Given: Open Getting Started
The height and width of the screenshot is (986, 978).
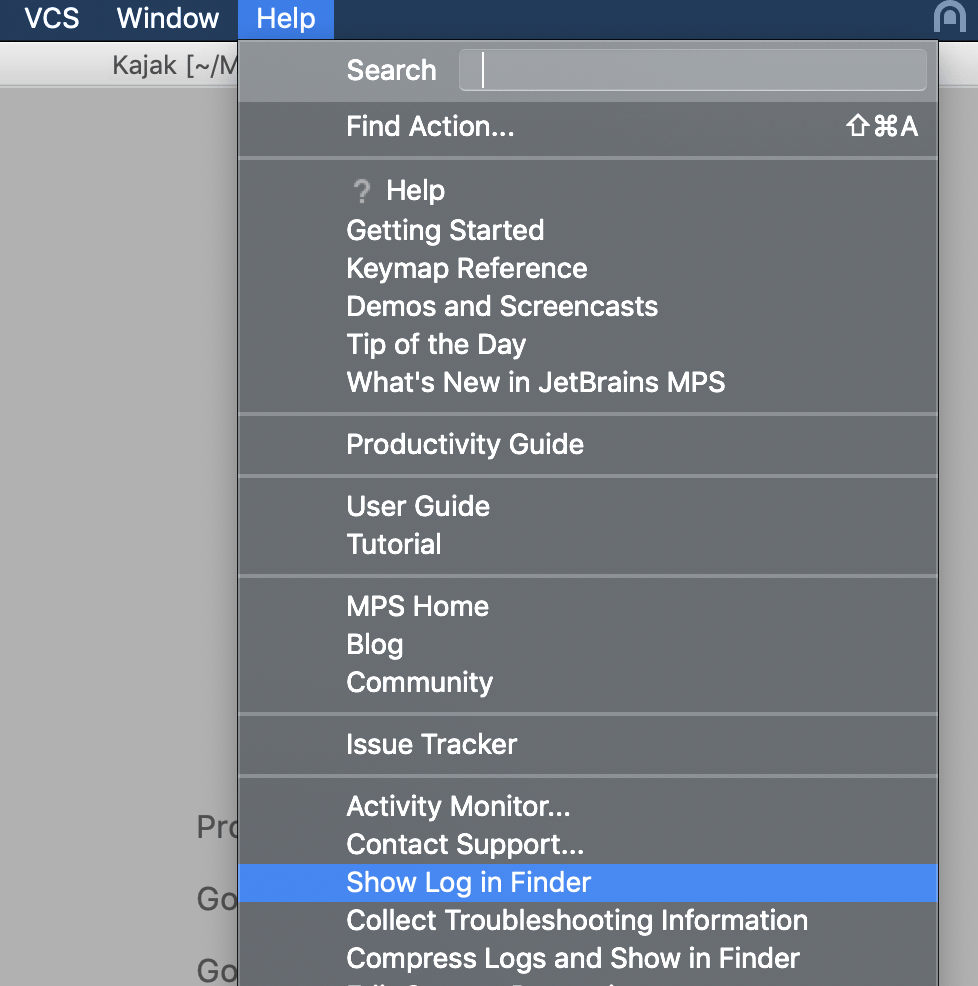Looking at the screenshot, I should [x=444, y=230].
